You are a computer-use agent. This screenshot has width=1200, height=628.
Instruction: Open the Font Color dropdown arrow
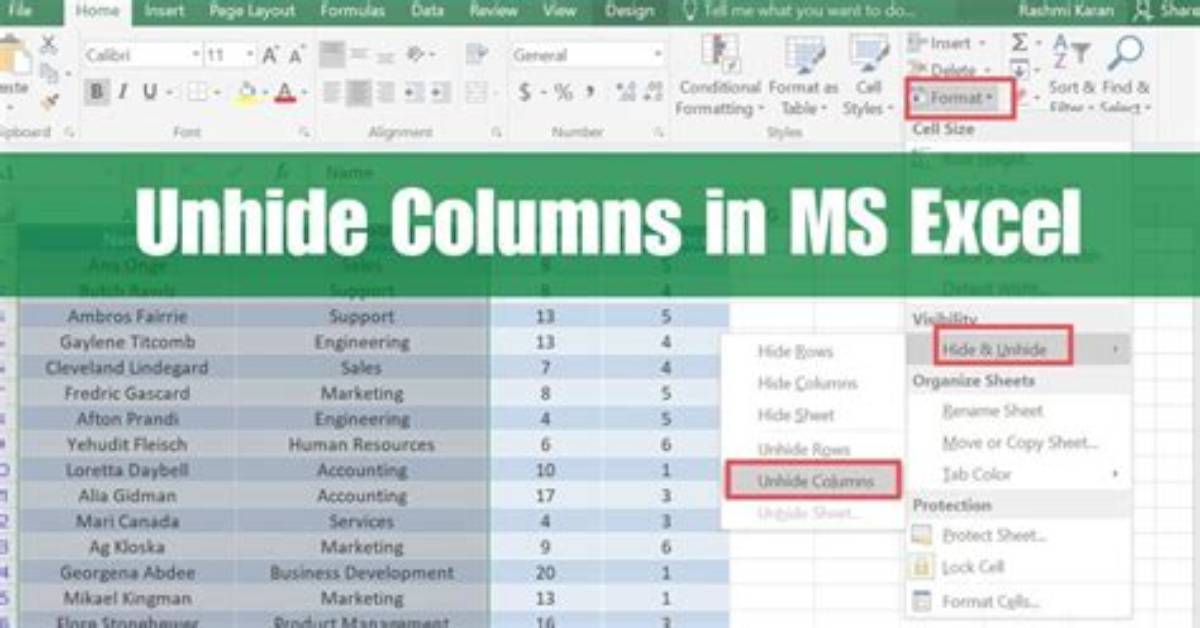(x=303, y=94)
